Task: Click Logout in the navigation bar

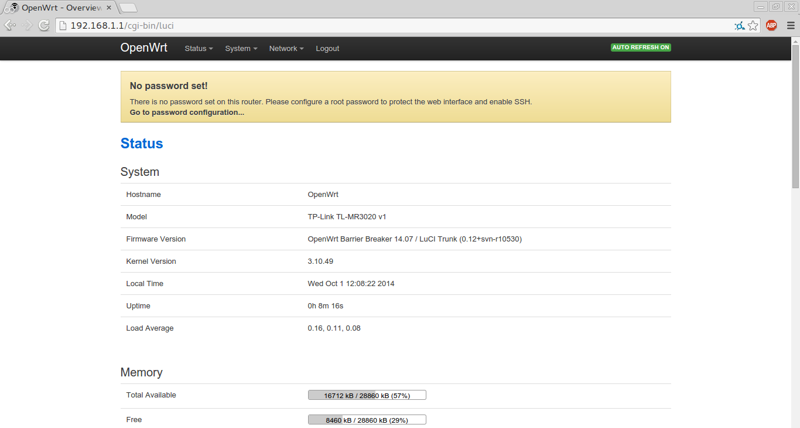Action: click(x=327, y=48)
